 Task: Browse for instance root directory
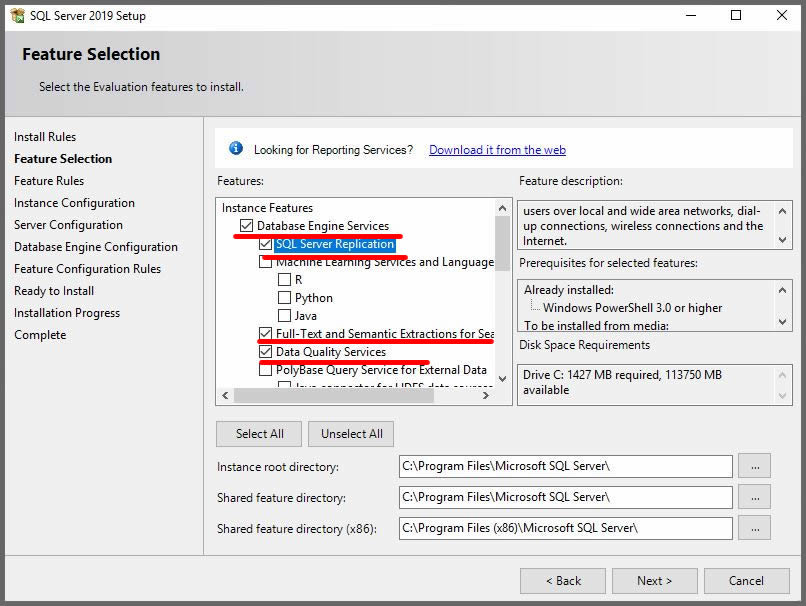(754, 466)
